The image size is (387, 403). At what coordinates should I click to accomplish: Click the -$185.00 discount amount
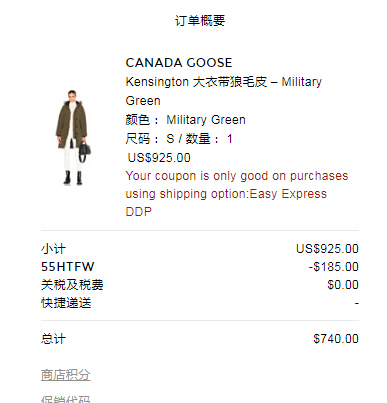(333, 267)
